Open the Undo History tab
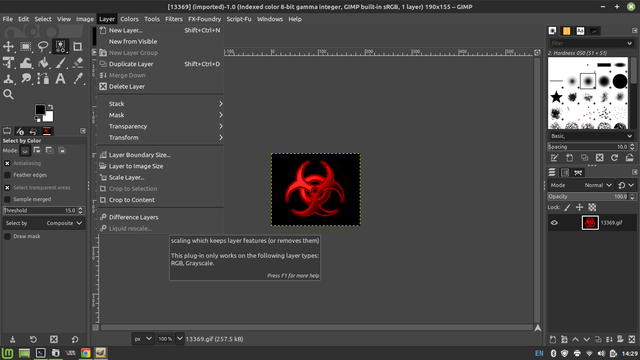The image size is (640, 360). (x=33, y=131)
